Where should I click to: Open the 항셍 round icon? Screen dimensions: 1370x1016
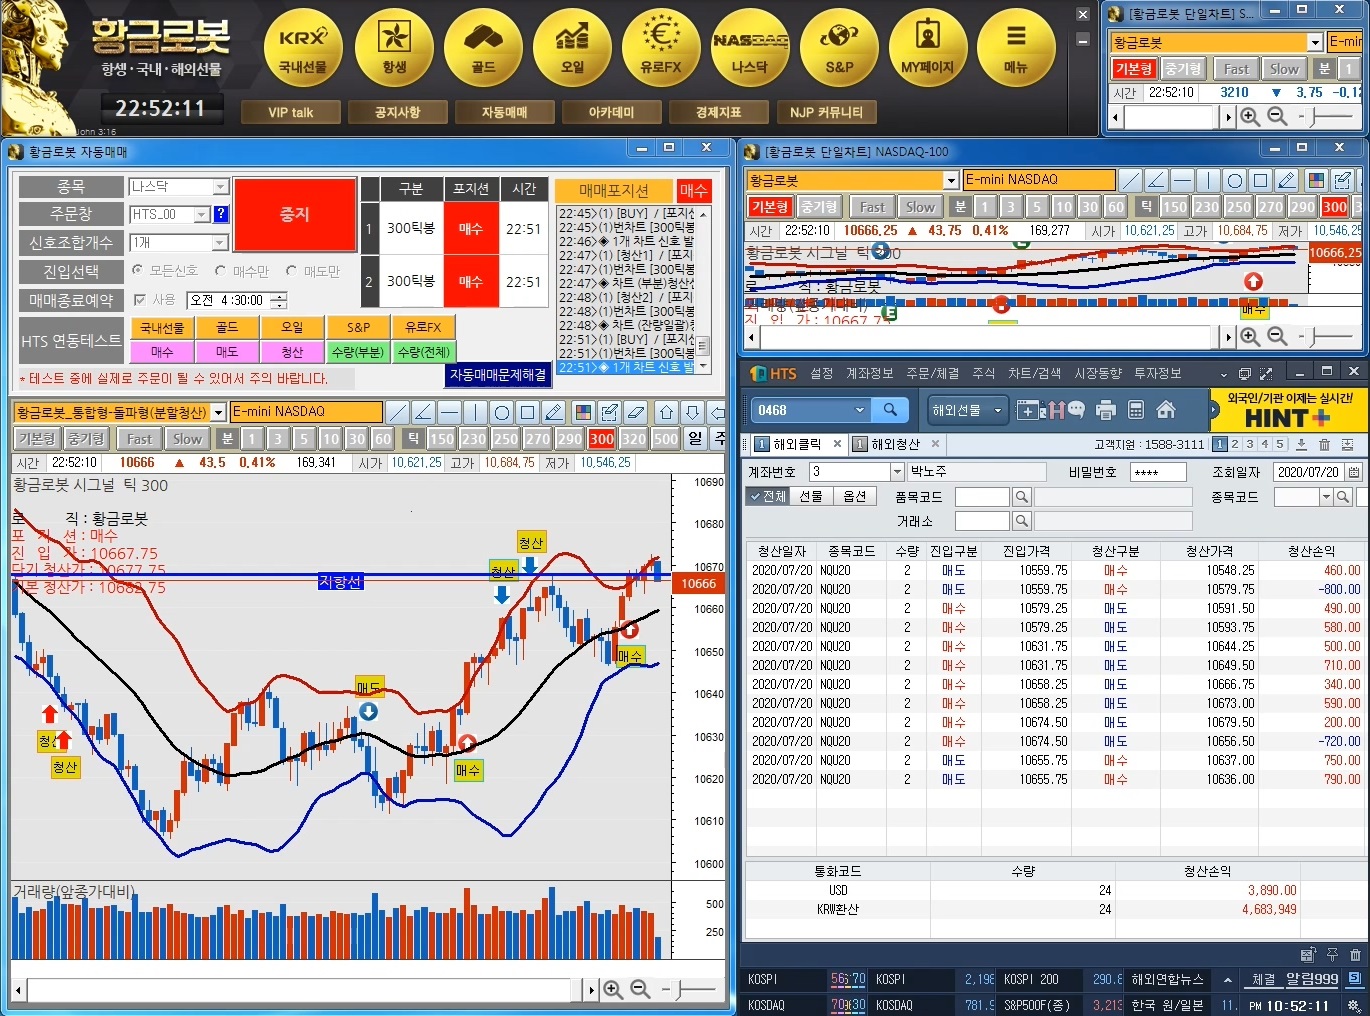point(394,48)
